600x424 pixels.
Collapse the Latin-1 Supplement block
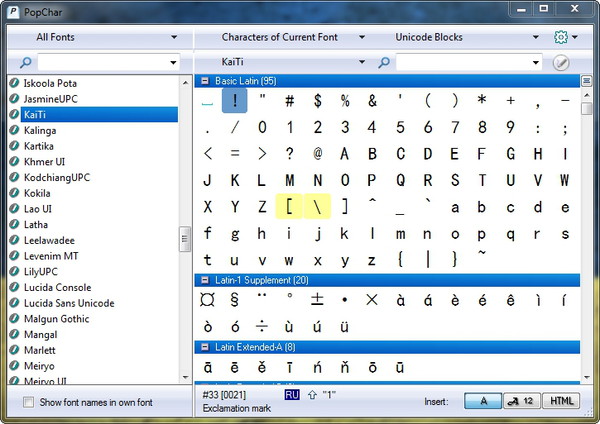[205, 280]
